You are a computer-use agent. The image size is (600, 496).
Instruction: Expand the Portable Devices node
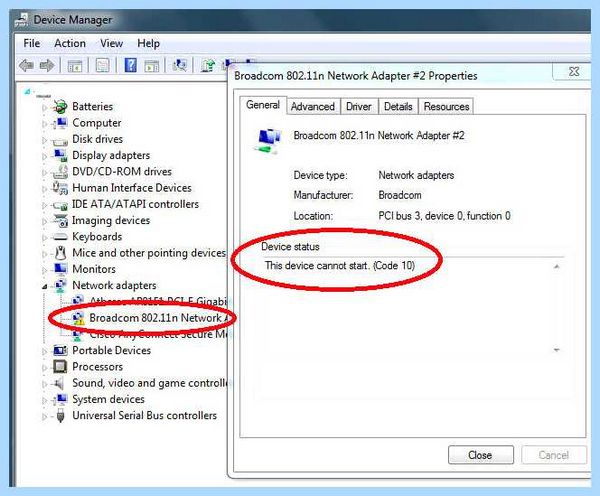point(44,351)
